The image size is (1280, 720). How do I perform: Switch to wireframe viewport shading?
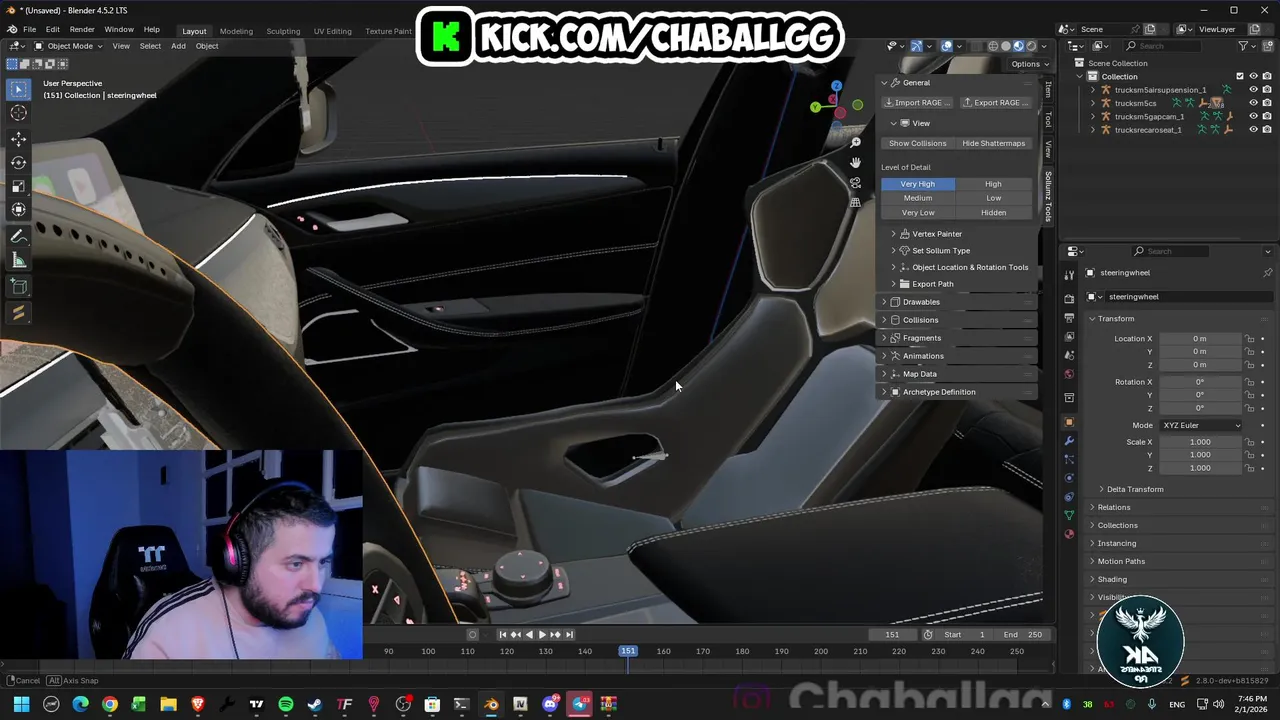coord(993,46)
